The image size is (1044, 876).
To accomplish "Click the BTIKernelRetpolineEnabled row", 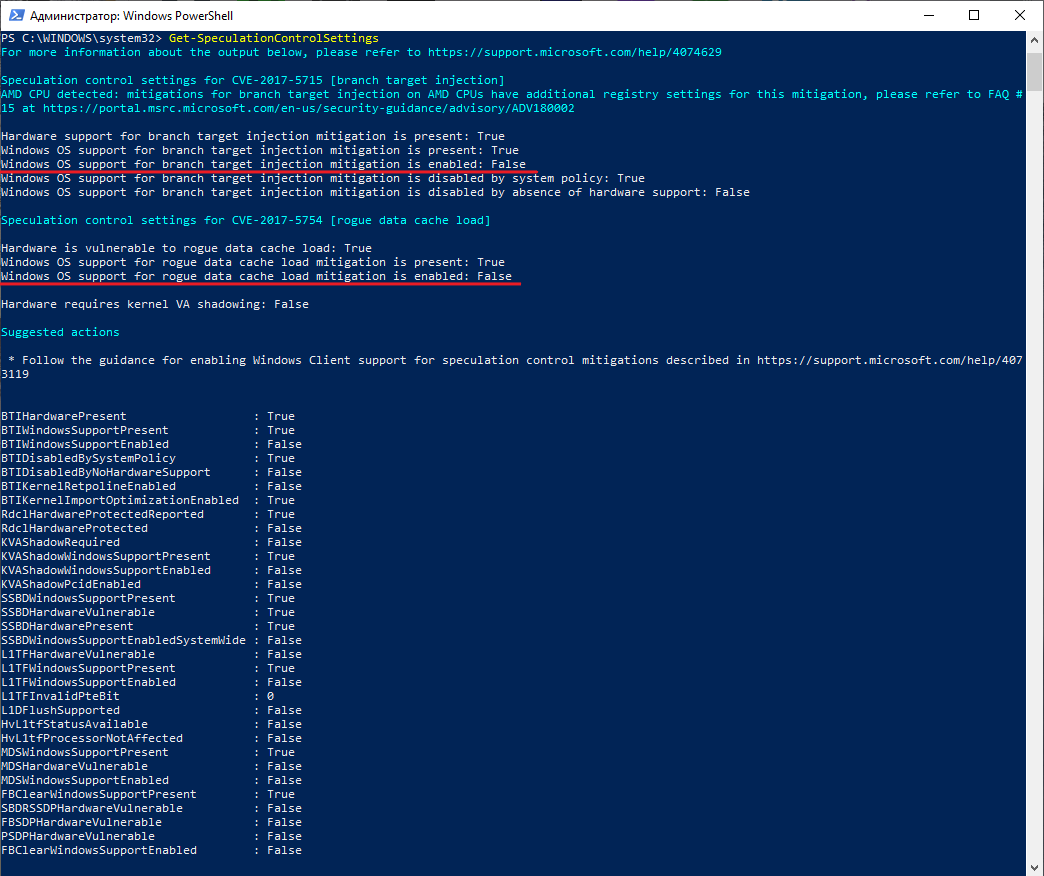I will pyautogui.click(x=151, y=486).
